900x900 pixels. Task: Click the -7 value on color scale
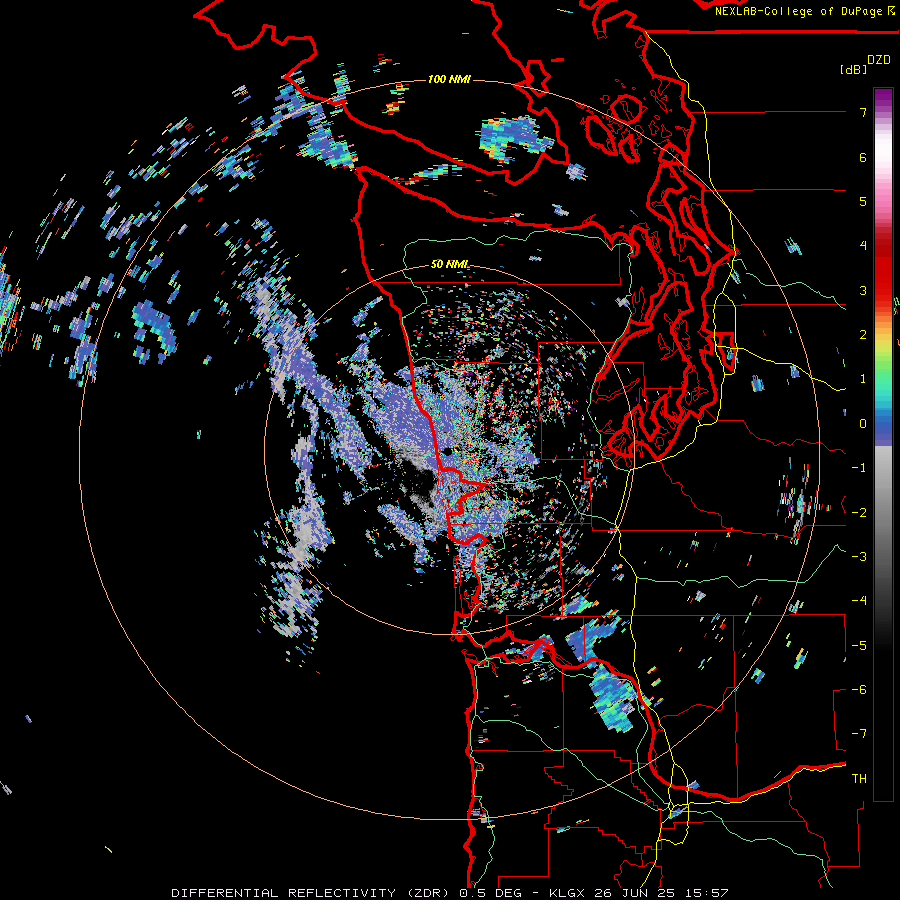859,734
